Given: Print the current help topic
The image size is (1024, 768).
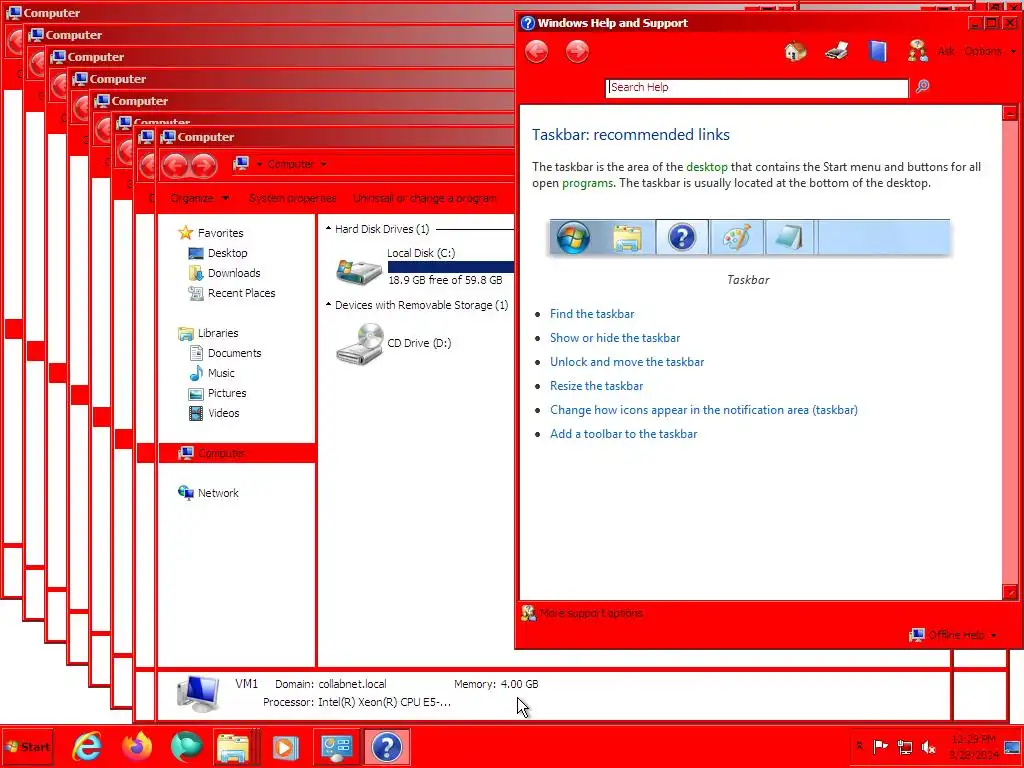Looking at the screenshot, I should [x=837, y=51].
